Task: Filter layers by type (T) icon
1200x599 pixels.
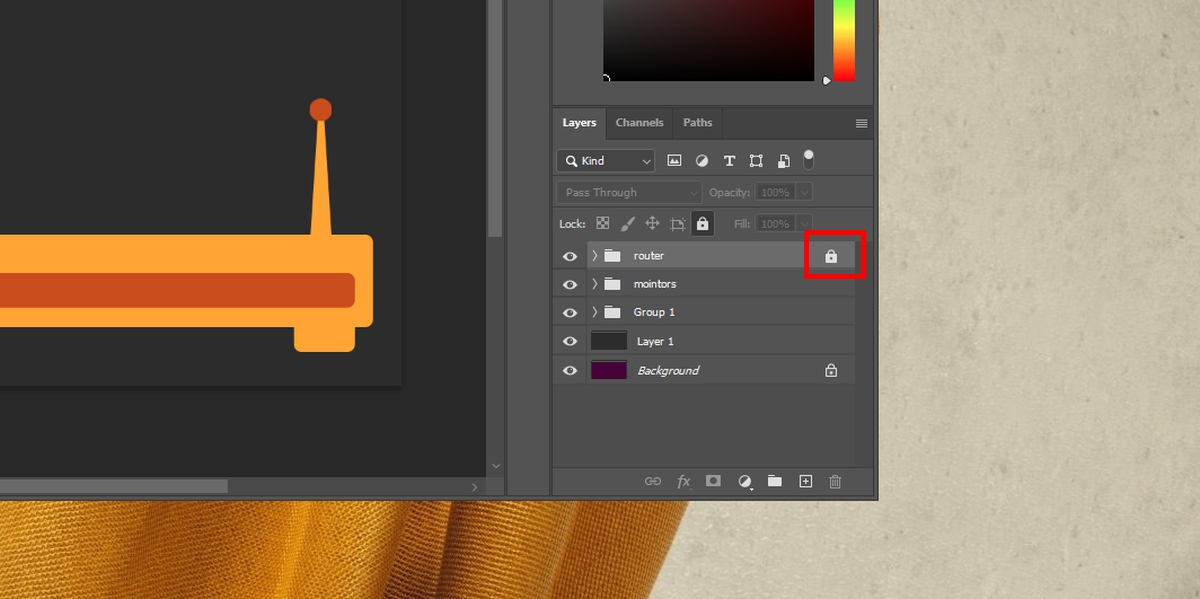Action: [729, 161]
